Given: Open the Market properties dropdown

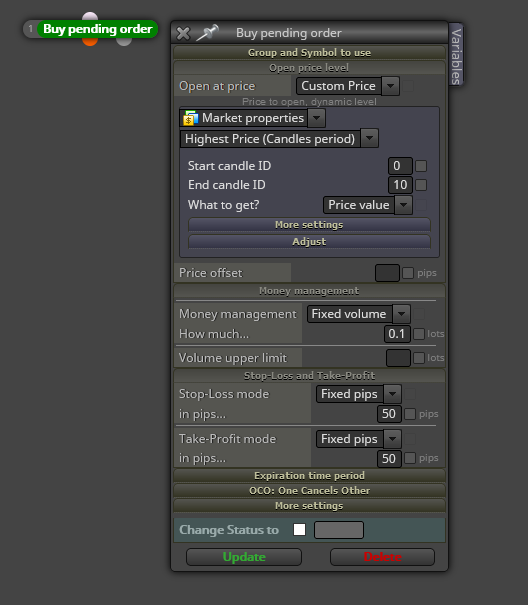Looking at the screenshot, I should click(x=252, y=118).
